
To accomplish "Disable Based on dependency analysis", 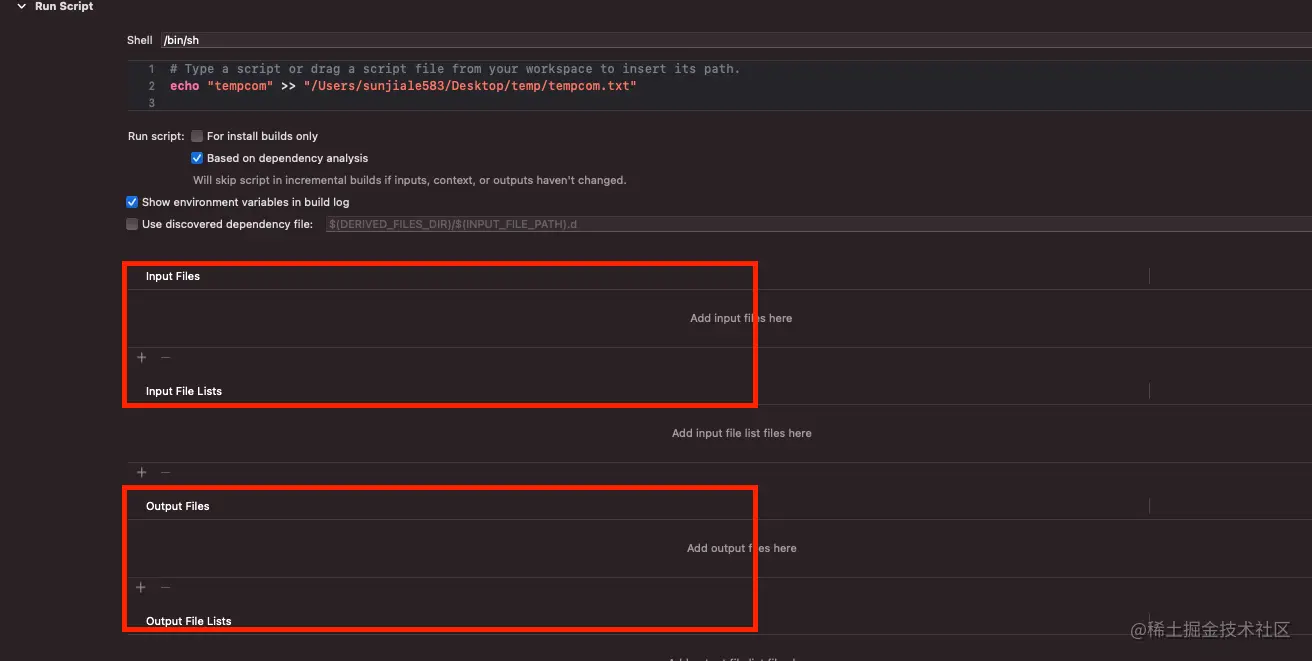I will pos(196,157).
